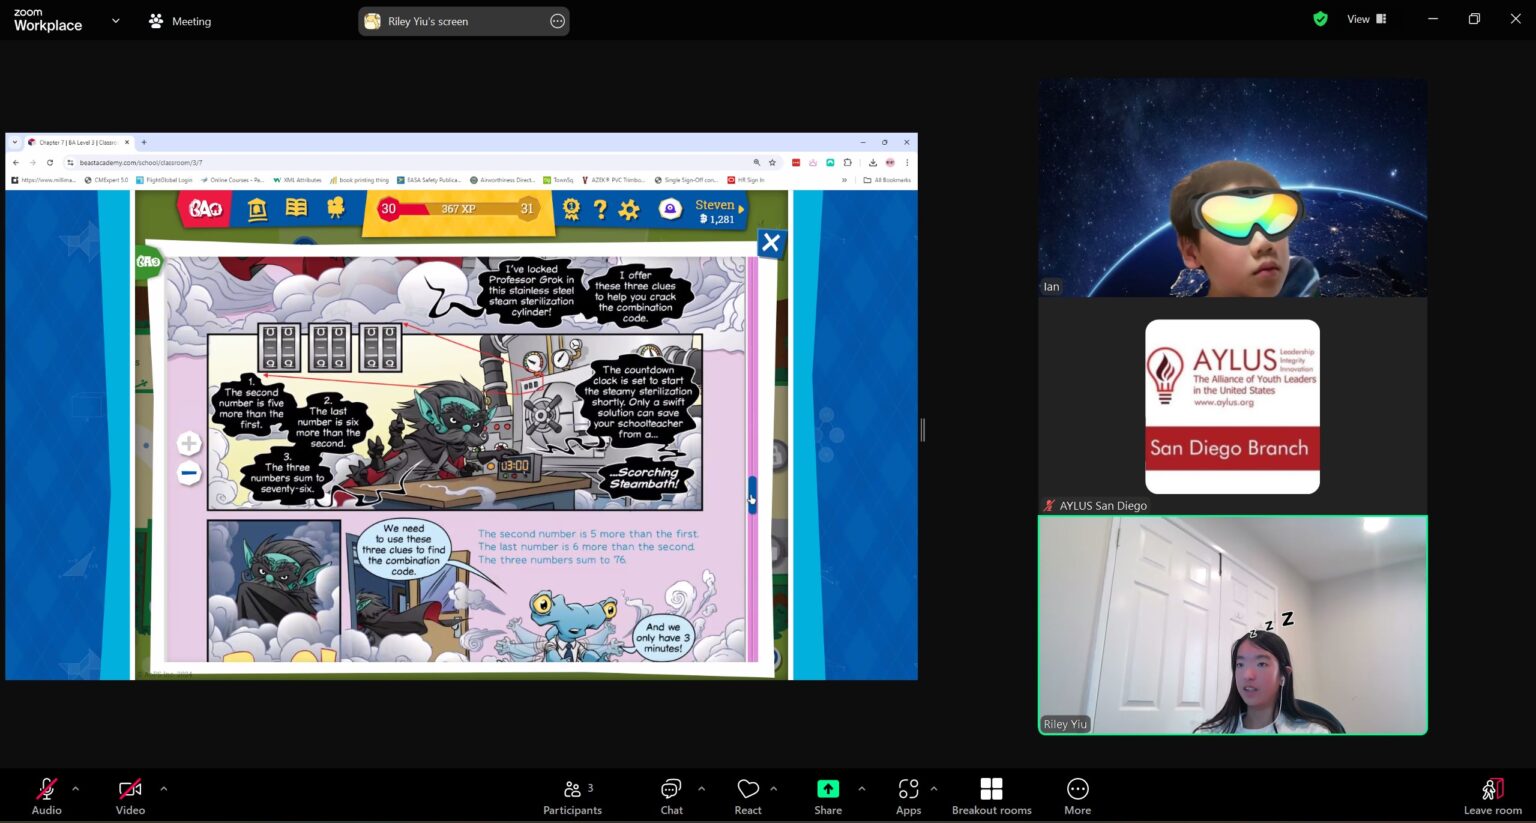Open Breakout rooms

click(991, 796)
